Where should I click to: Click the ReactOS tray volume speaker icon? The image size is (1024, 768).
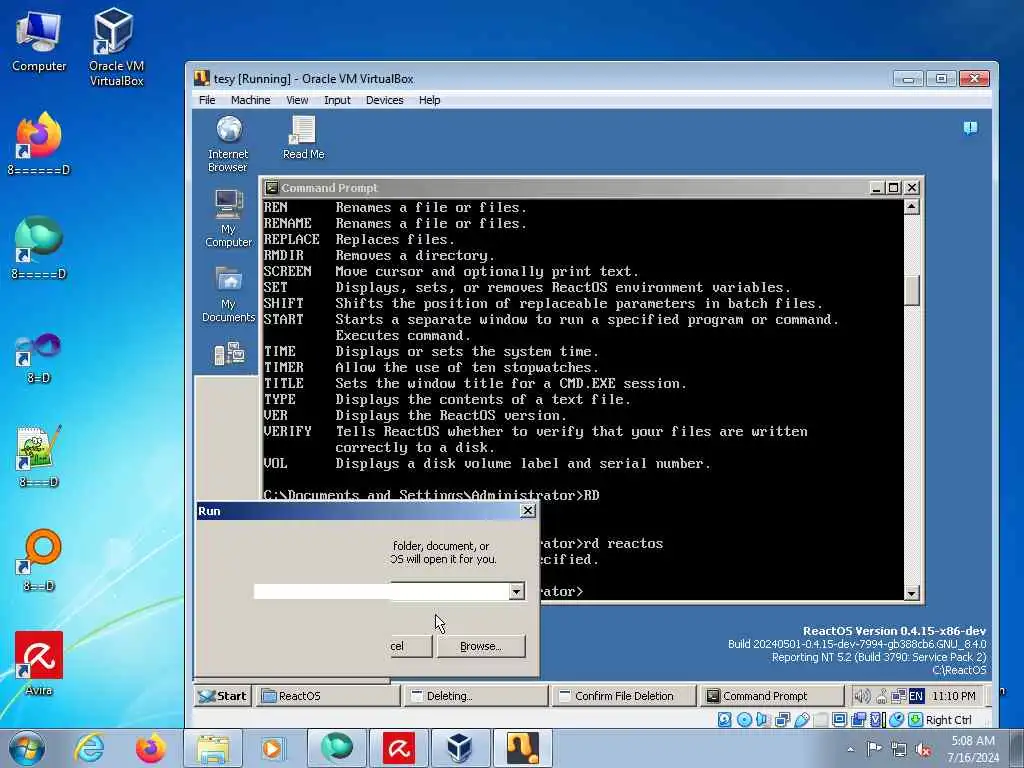pyautogui.click(x=862, y=696)
